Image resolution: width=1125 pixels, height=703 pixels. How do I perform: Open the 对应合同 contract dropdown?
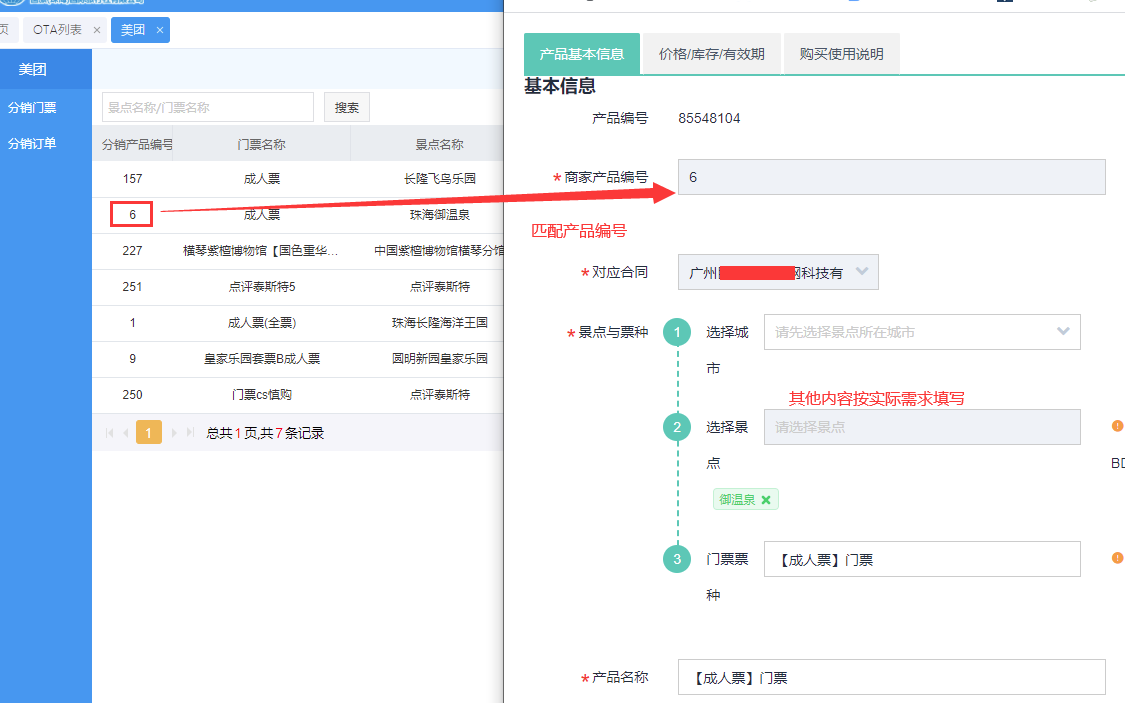(x=778, y=272)
